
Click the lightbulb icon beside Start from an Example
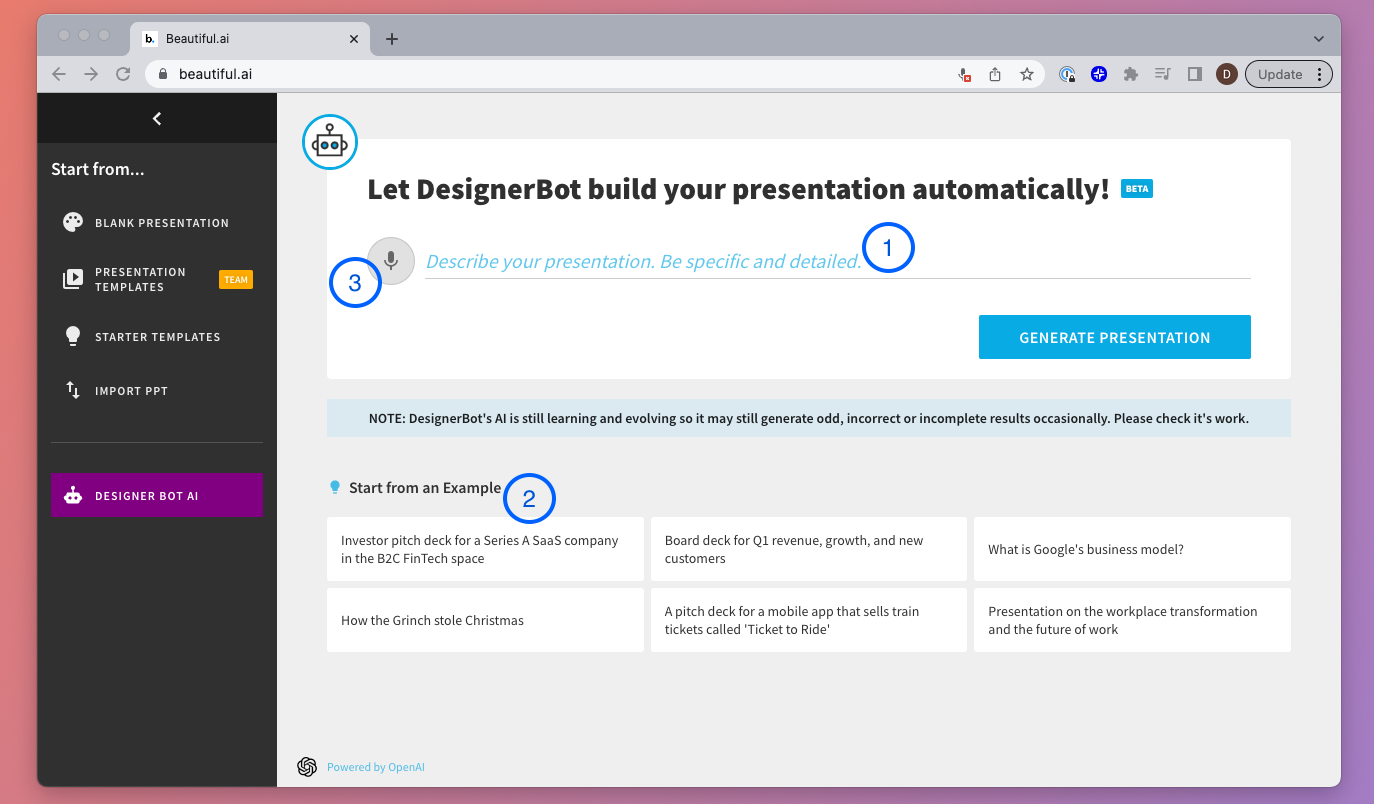(335, 487)
